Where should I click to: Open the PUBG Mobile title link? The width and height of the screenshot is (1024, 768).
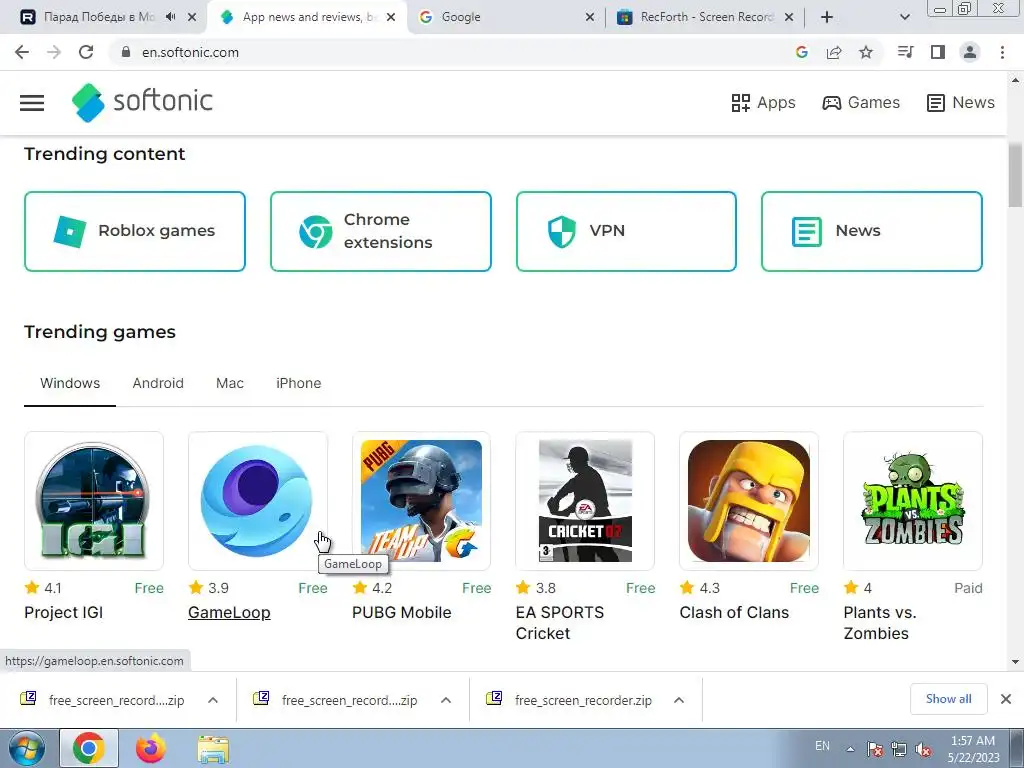pyautogui.click(x=402, y=613)
